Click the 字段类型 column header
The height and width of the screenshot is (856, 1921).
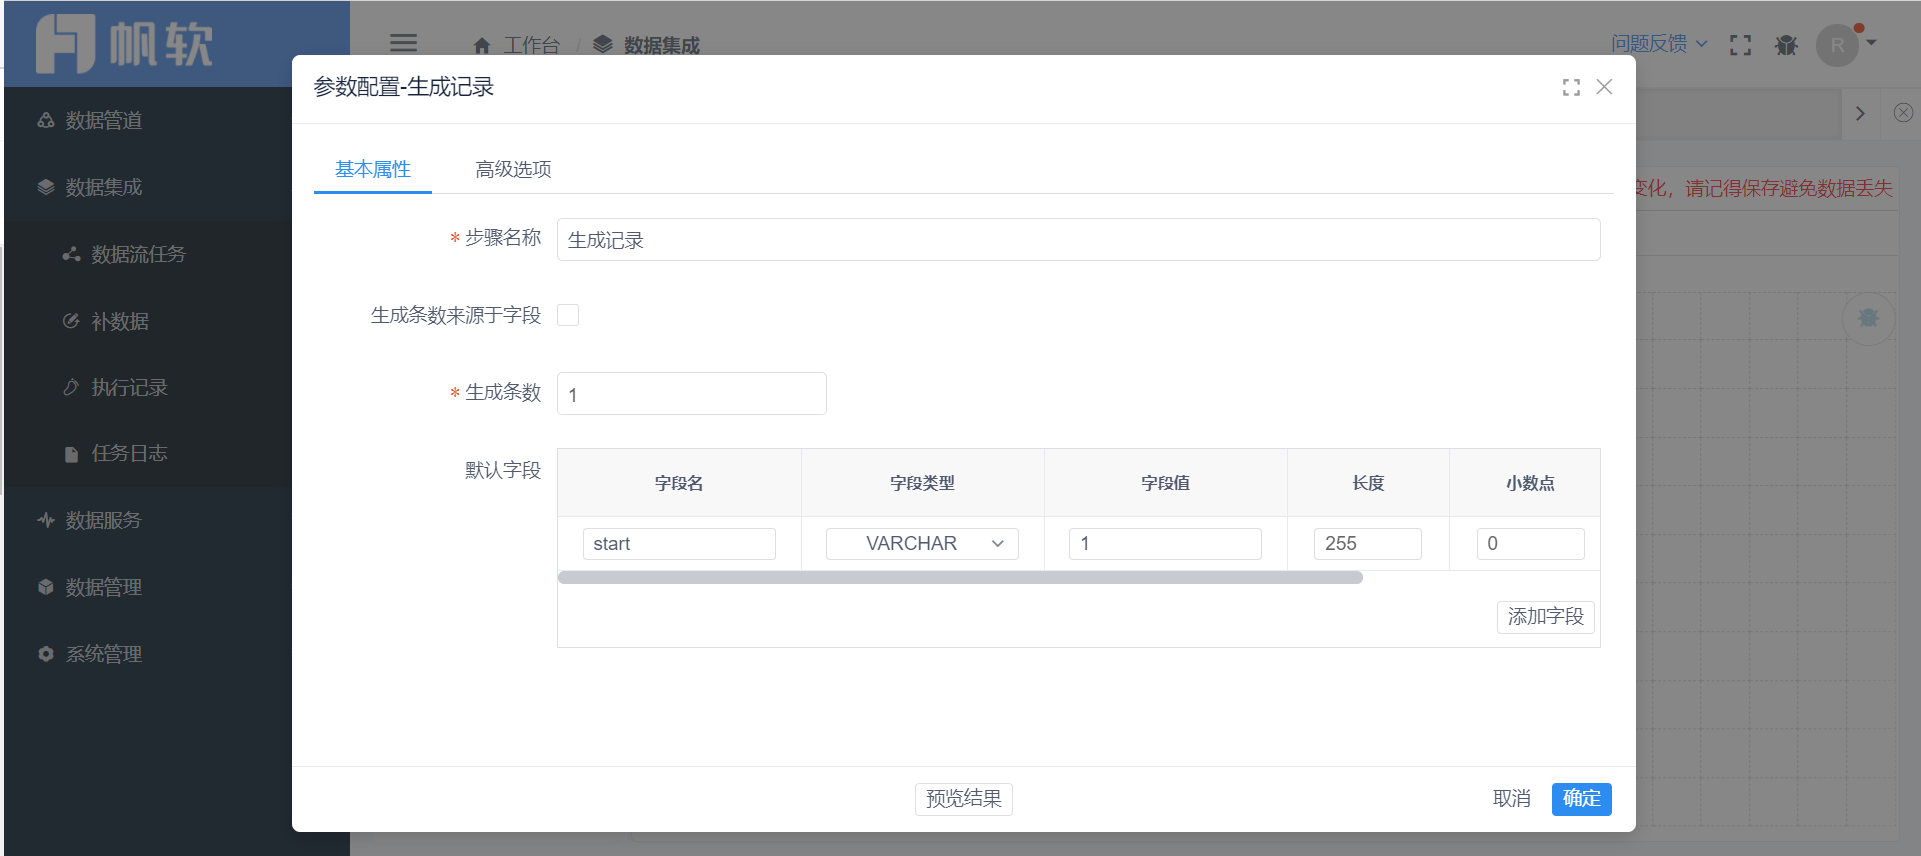[x=922, y=483]
